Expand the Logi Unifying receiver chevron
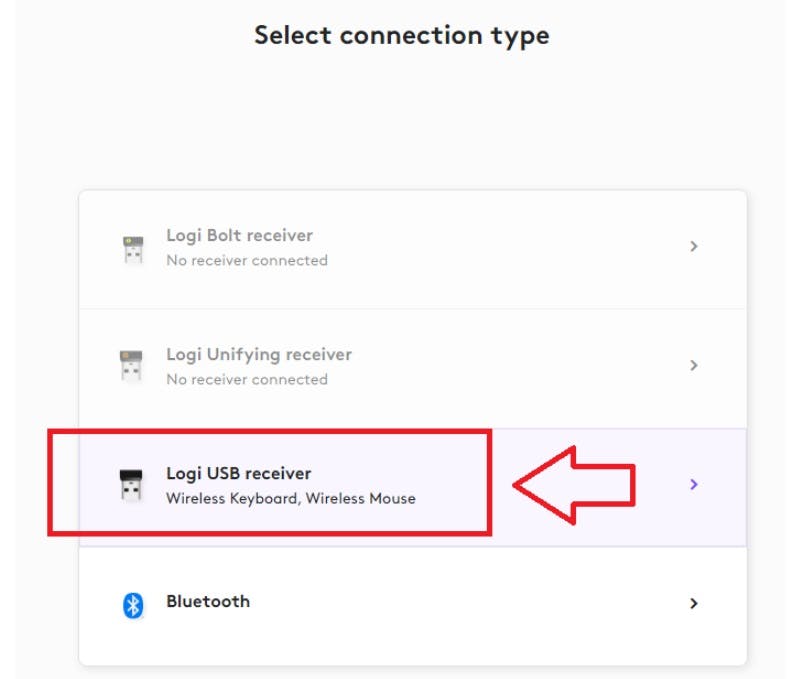 693,366
